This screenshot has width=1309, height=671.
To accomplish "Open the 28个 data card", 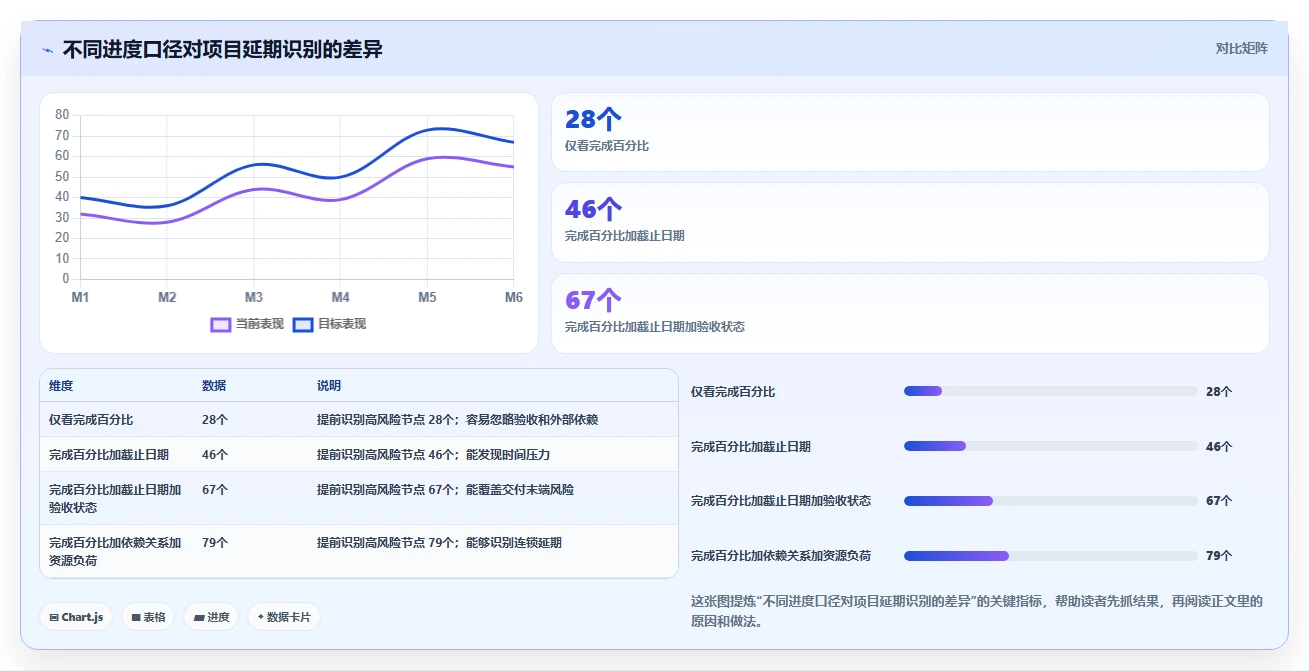I will [910, 132].
